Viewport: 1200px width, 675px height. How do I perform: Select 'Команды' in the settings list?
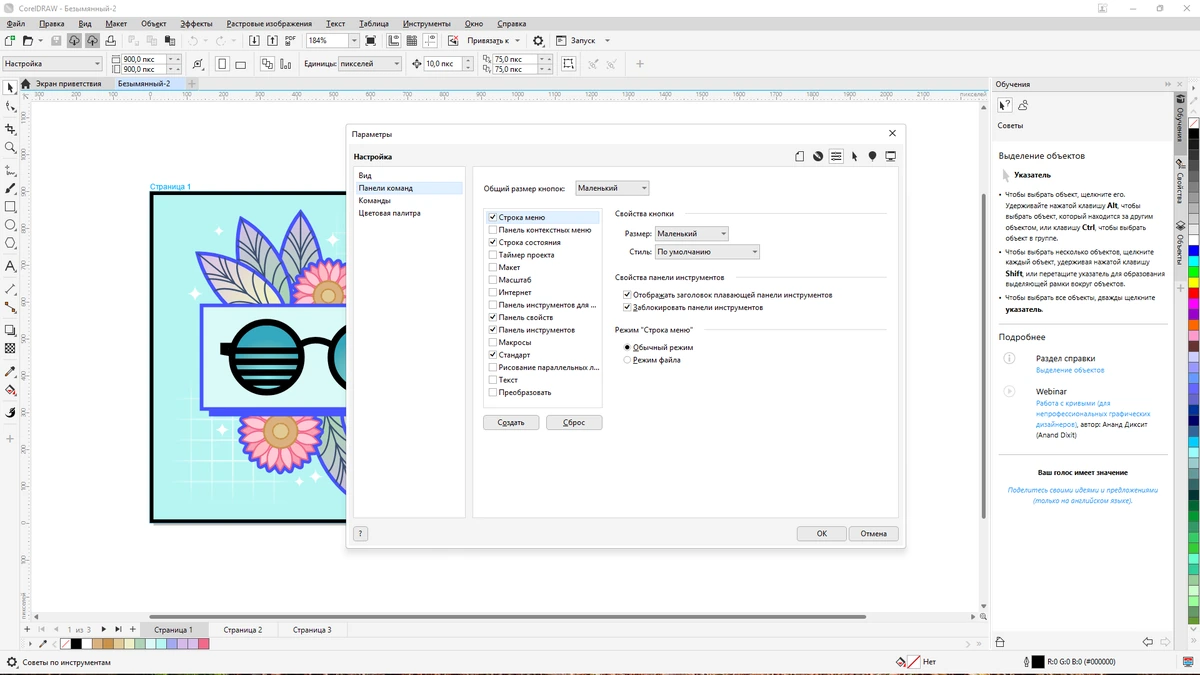tap(375, 200)
